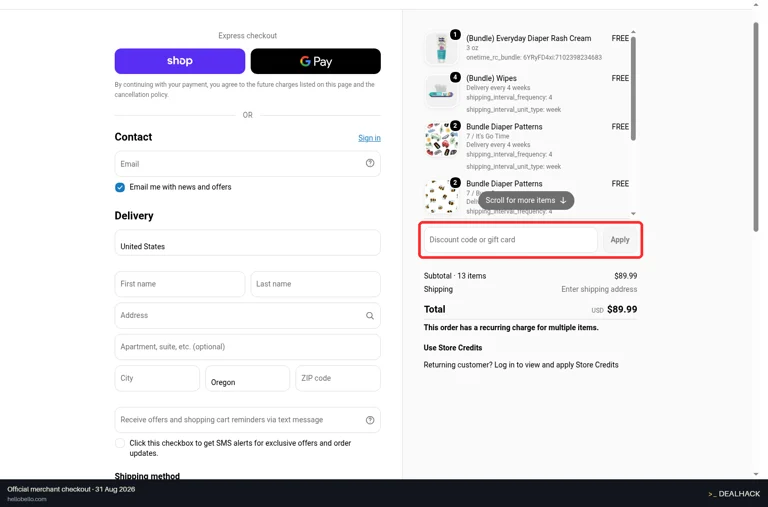Screen dimensions: 768x507
Task: Click the Discount code or gift card field
Action: (x=510, y=240)
